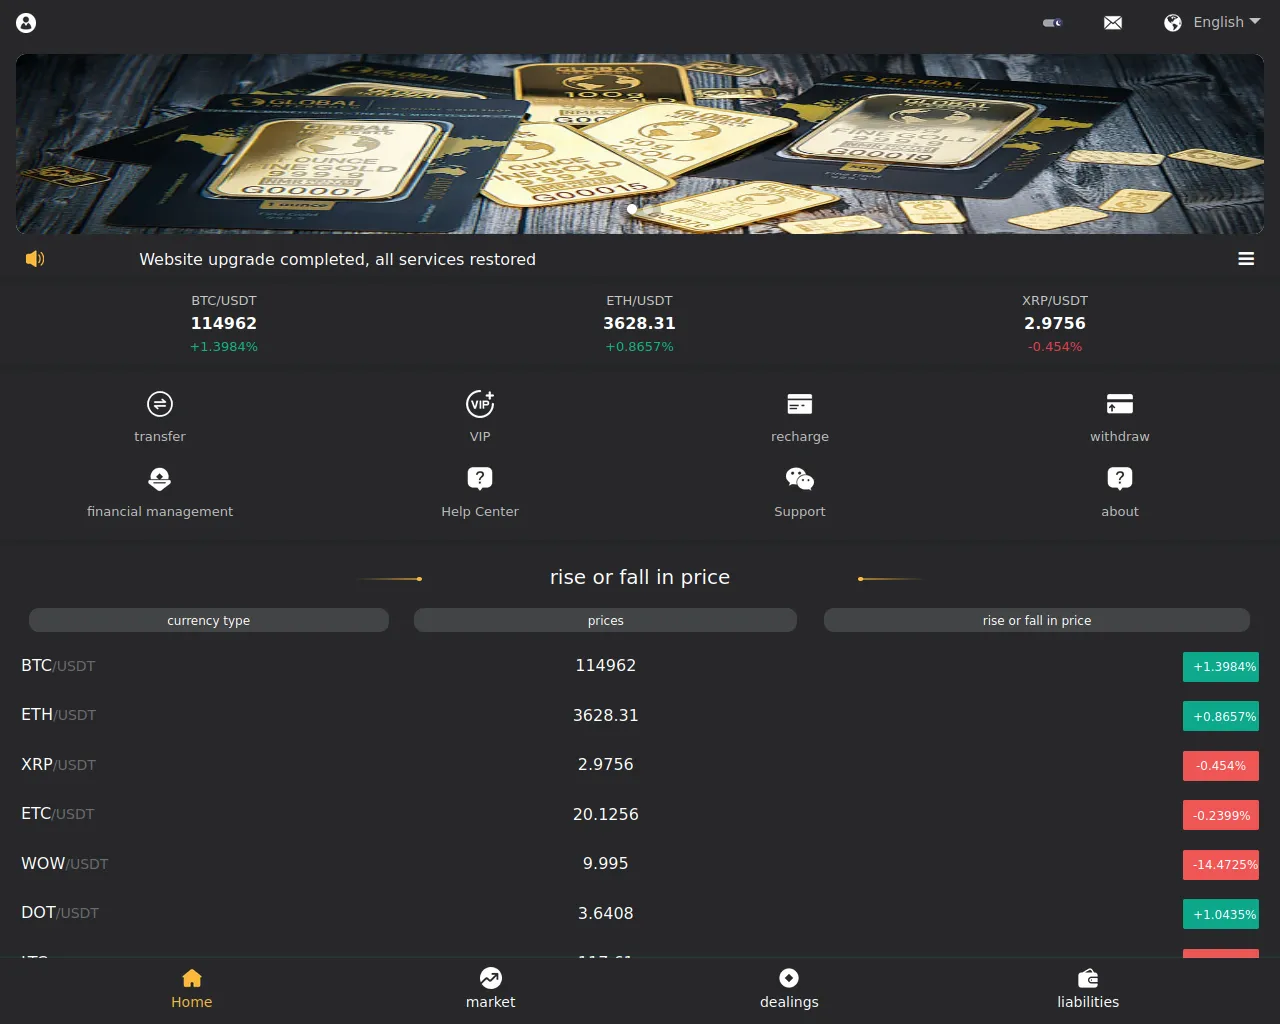Read the website upgrade completed notice
The image size is (1280, 1024).
coord(338,259)
